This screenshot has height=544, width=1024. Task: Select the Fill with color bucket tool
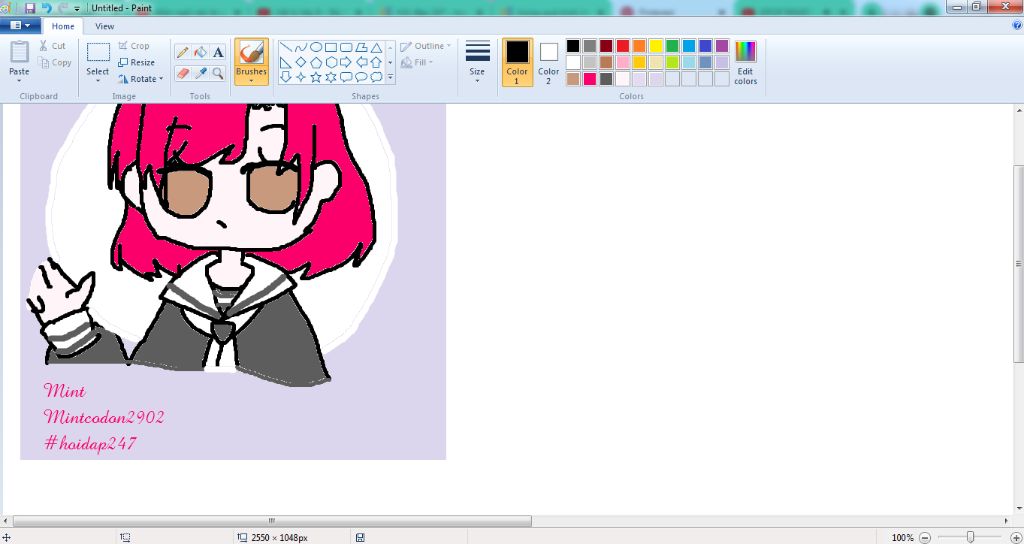pyautogui.click(x=200, y=52)
